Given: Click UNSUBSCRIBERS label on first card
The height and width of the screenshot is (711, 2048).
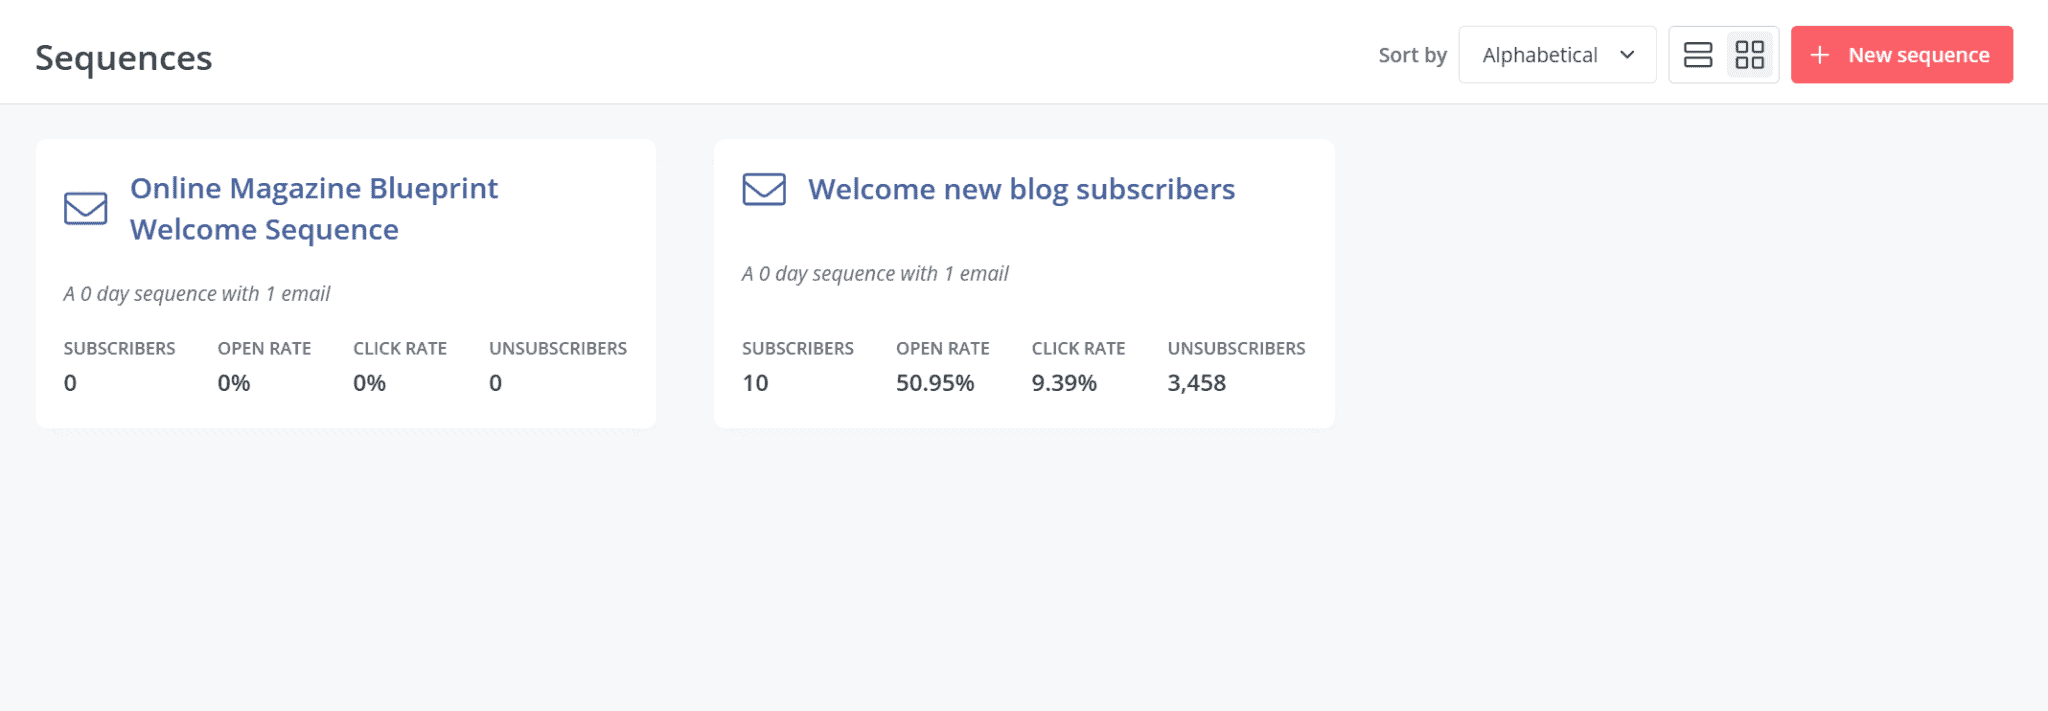Looking at the screenshot, I should 558,348.
